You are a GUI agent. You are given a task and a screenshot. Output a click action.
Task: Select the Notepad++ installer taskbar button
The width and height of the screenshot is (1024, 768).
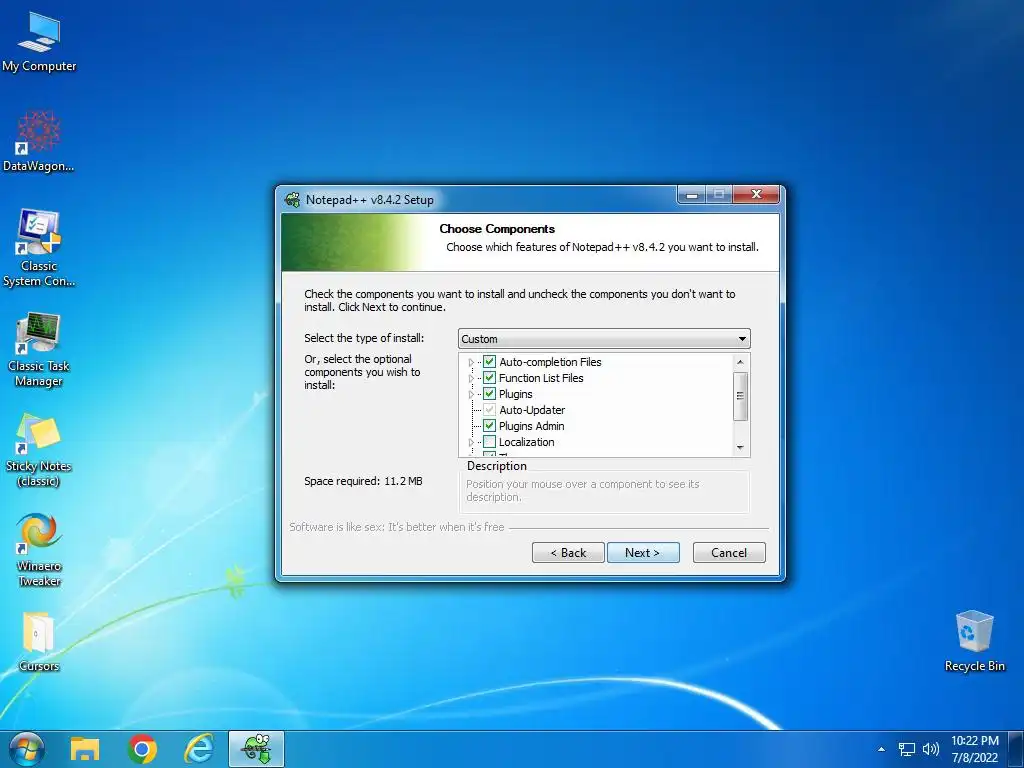(256, 749)
